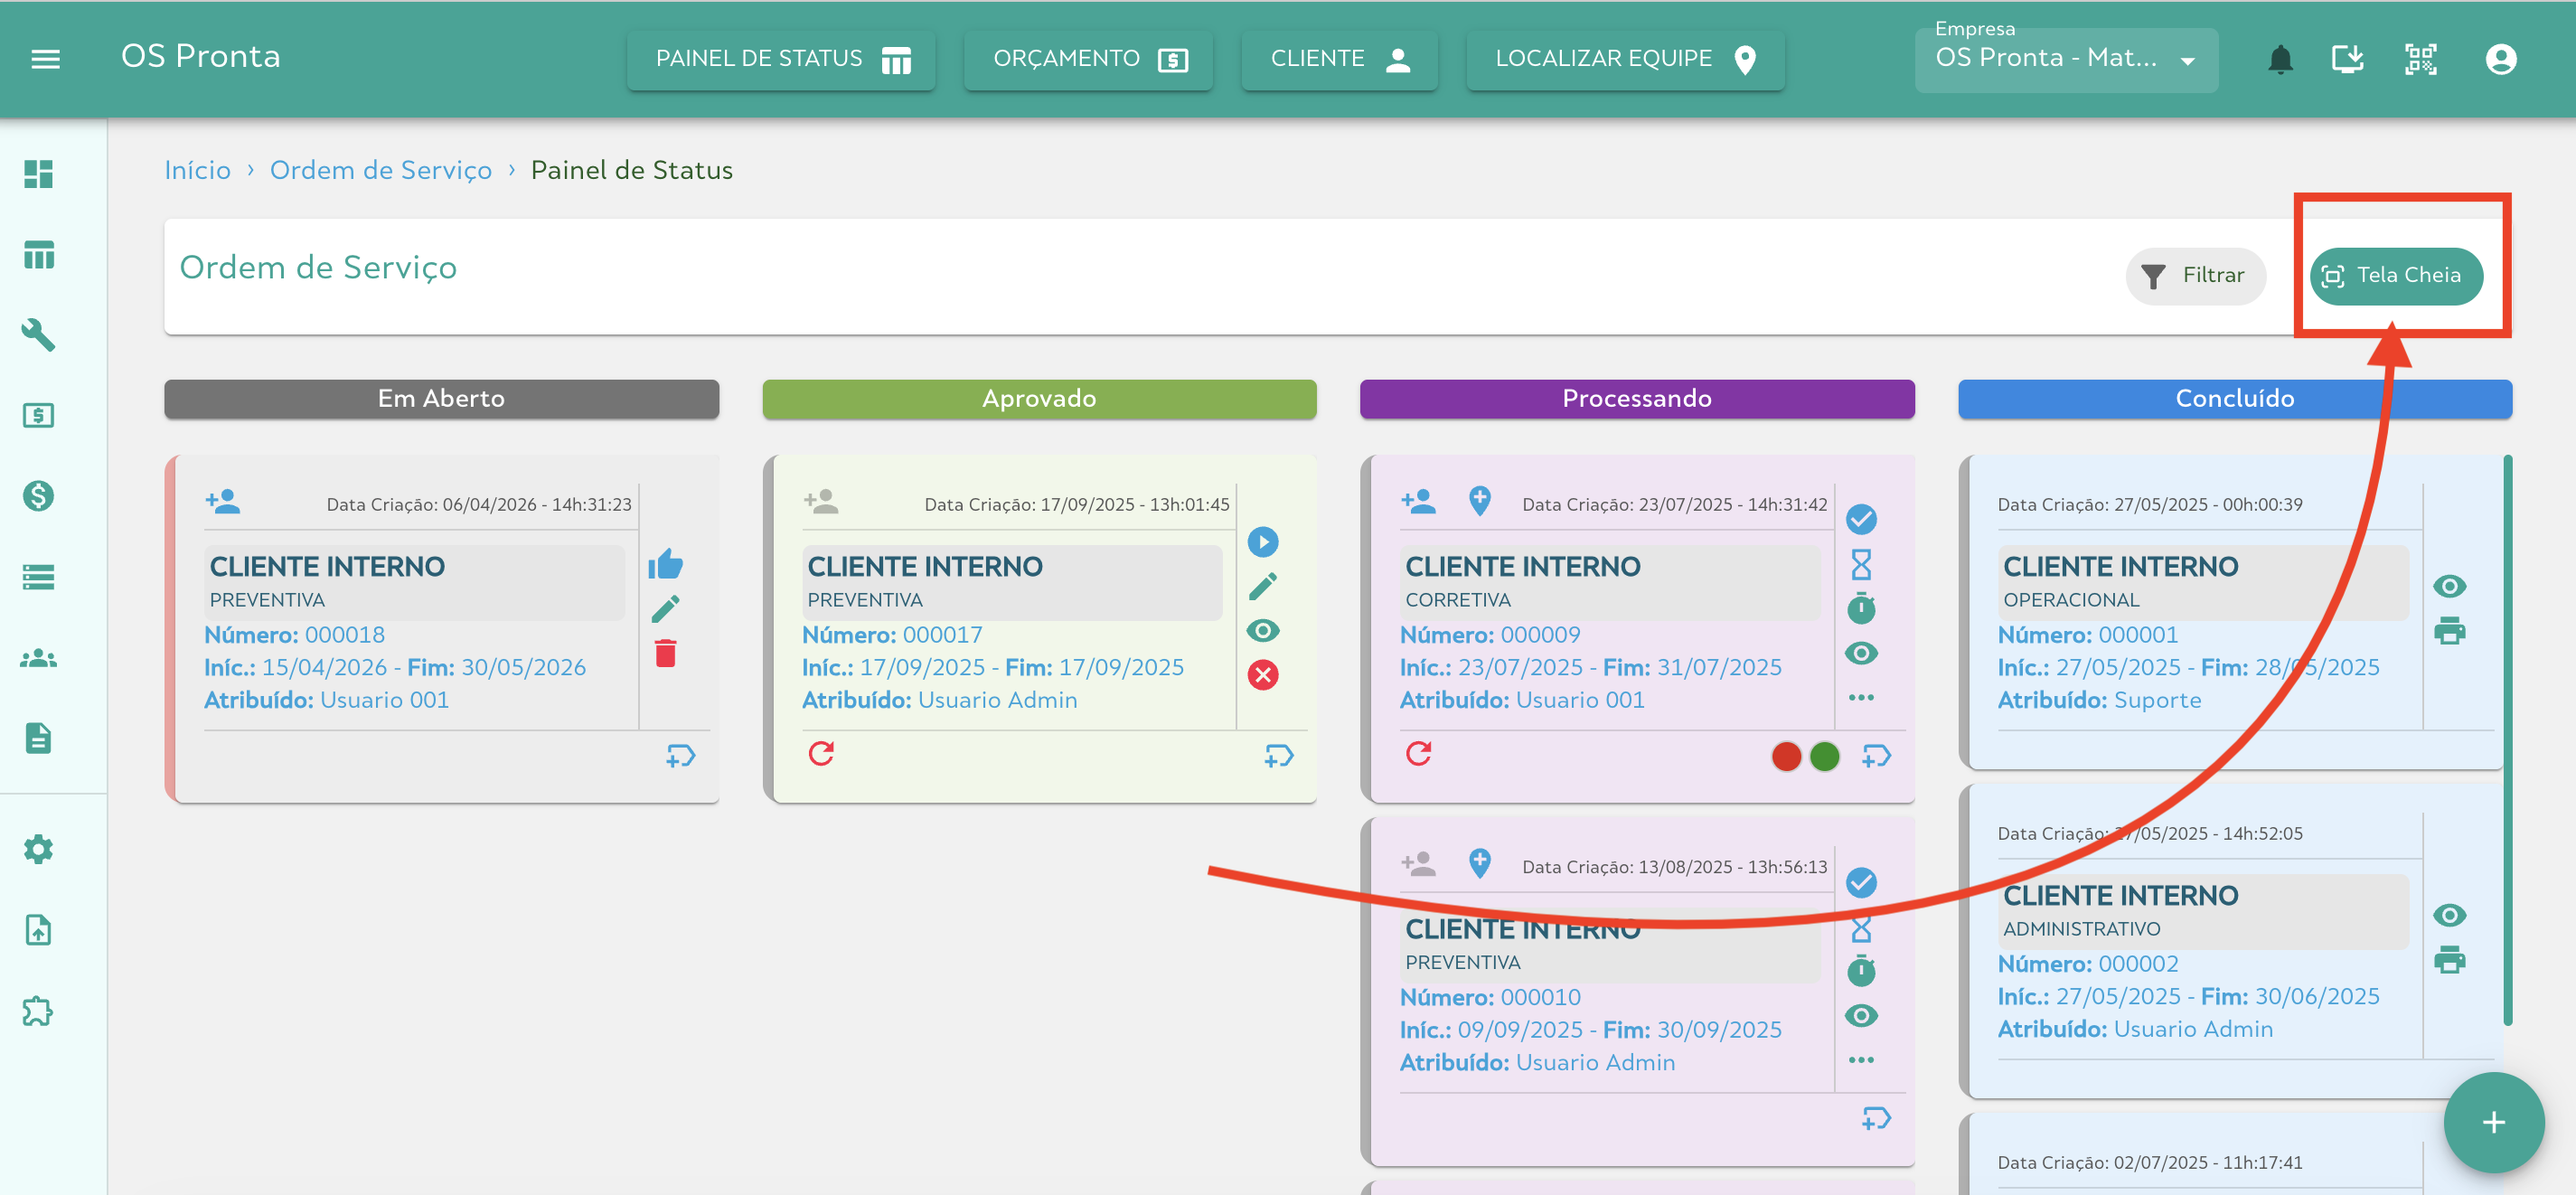Go to Ordem de Serviço breadcrumb link
This screenshot has height=1195, width=2576.
(380, 170)
